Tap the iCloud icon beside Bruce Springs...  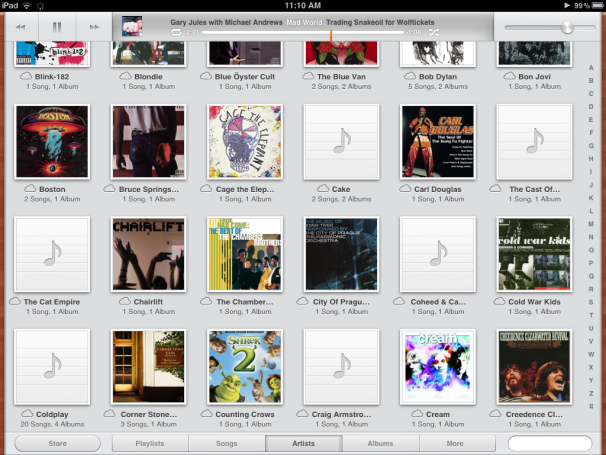110,188
